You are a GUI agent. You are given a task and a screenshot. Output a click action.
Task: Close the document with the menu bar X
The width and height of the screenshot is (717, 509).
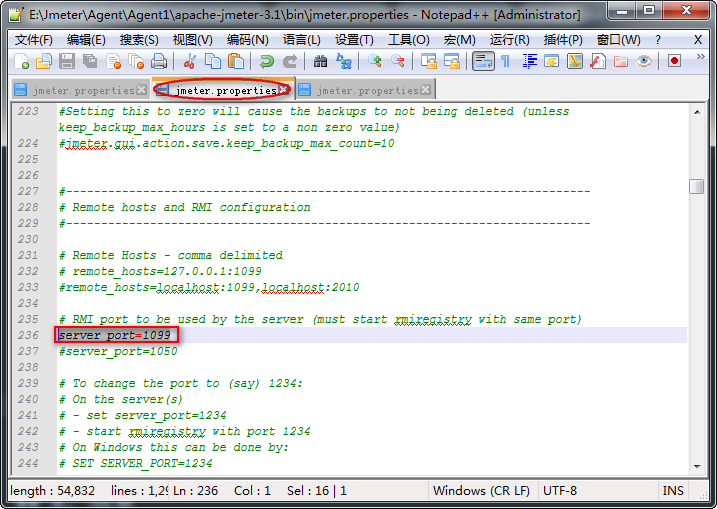[x=698, y=40]
